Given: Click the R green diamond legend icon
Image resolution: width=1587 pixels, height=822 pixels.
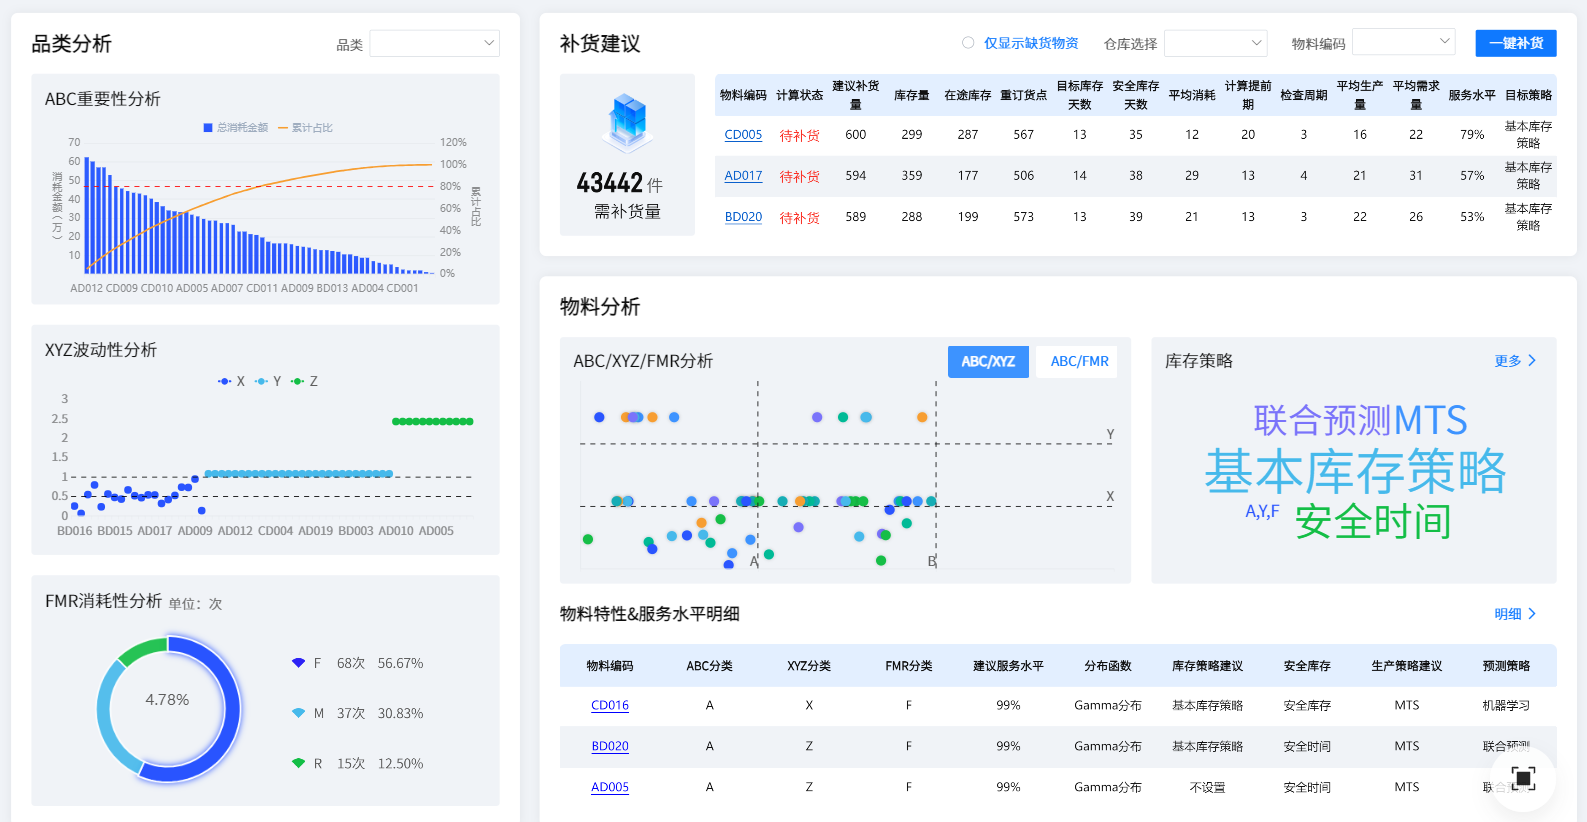Looking at the screenshot, I should click(x=298, y=763).
